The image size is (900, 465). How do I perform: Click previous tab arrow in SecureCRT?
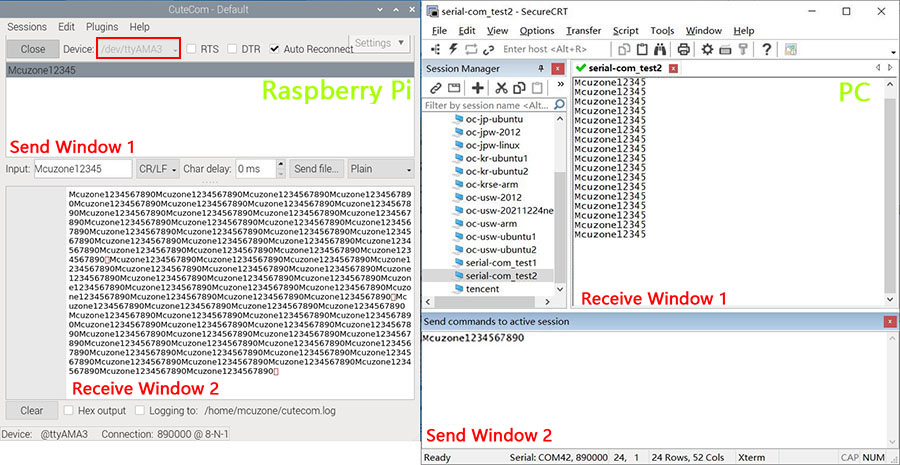[x=878, y=68]
